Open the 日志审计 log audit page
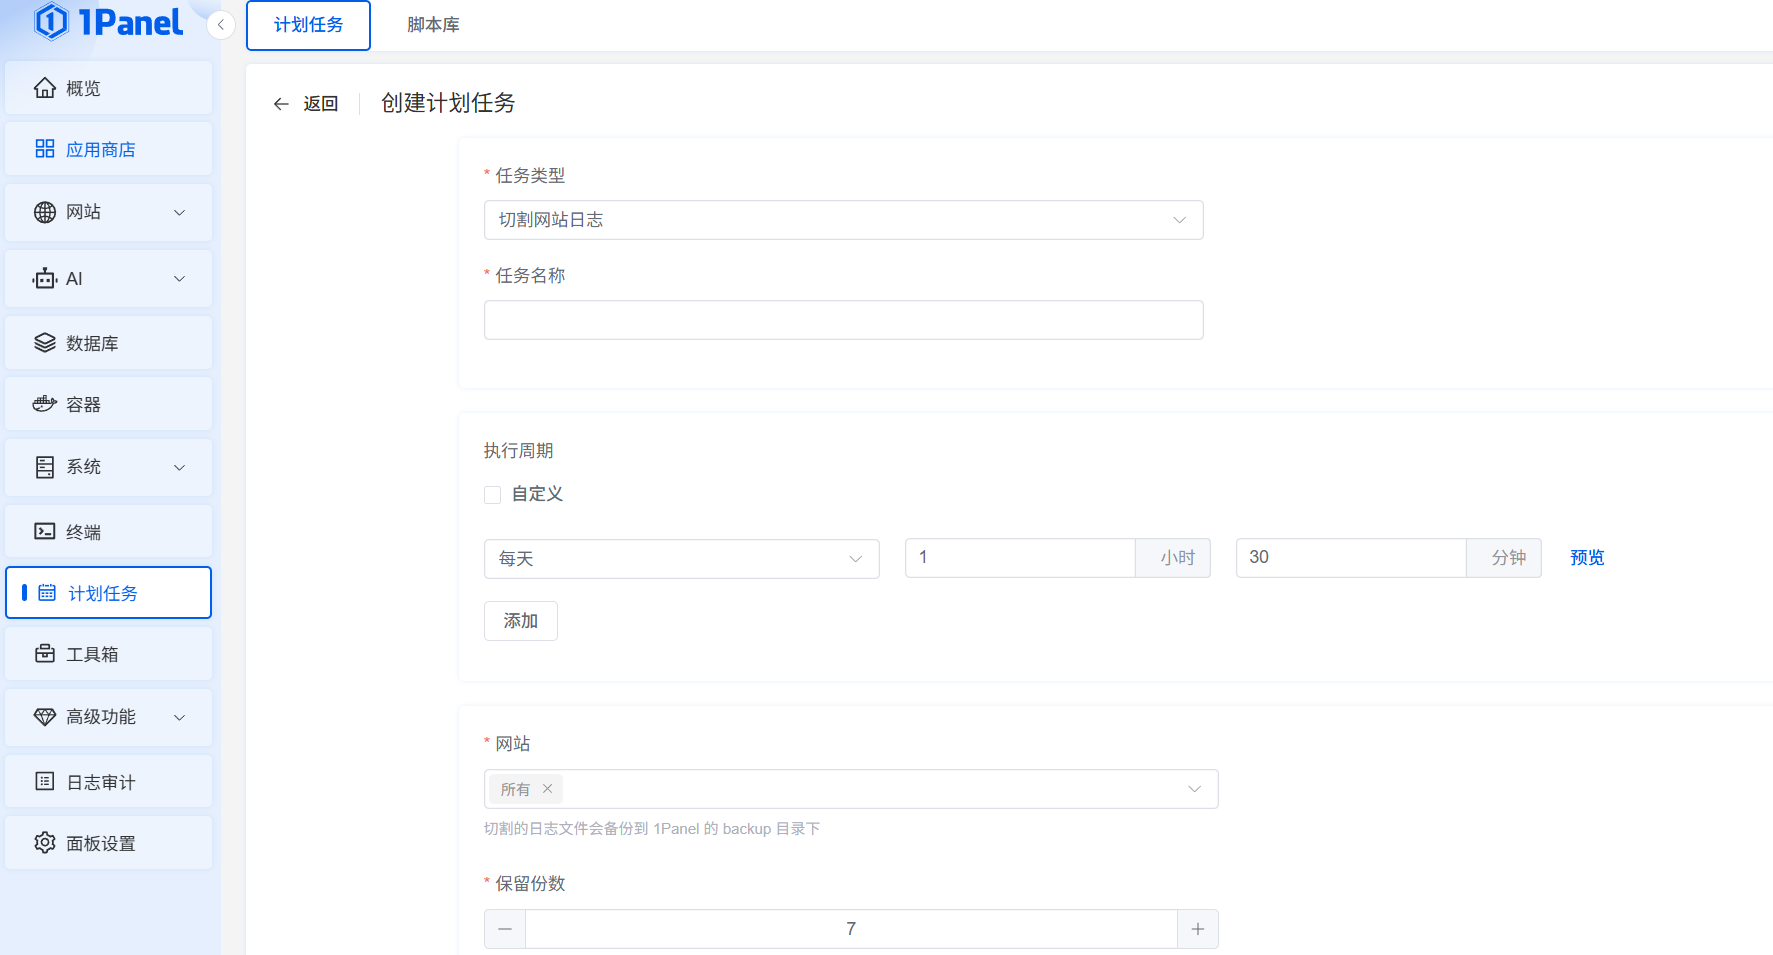This screenshot has width=1773, height=955. click(102, 781)
